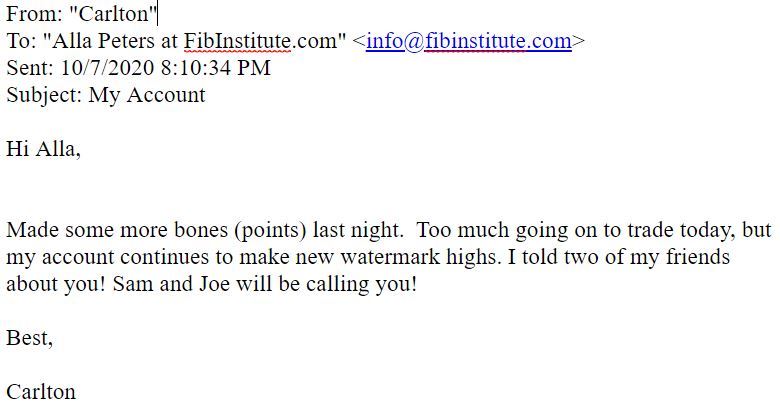
Task: Click the word "highs" in the body text
Action: click(x=473, y=257)
